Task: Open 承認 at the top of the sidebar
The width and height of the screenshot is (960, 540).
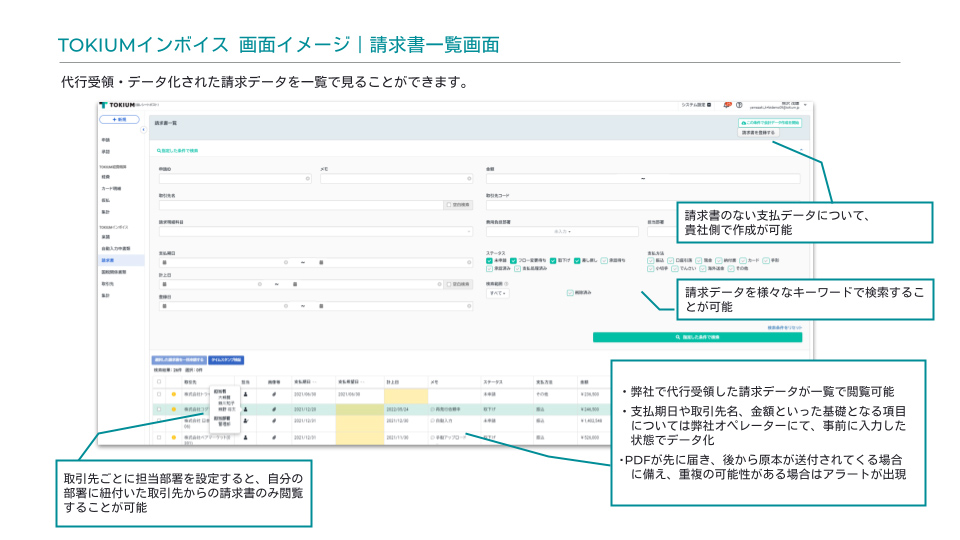Action: click(x=106, y=152)
